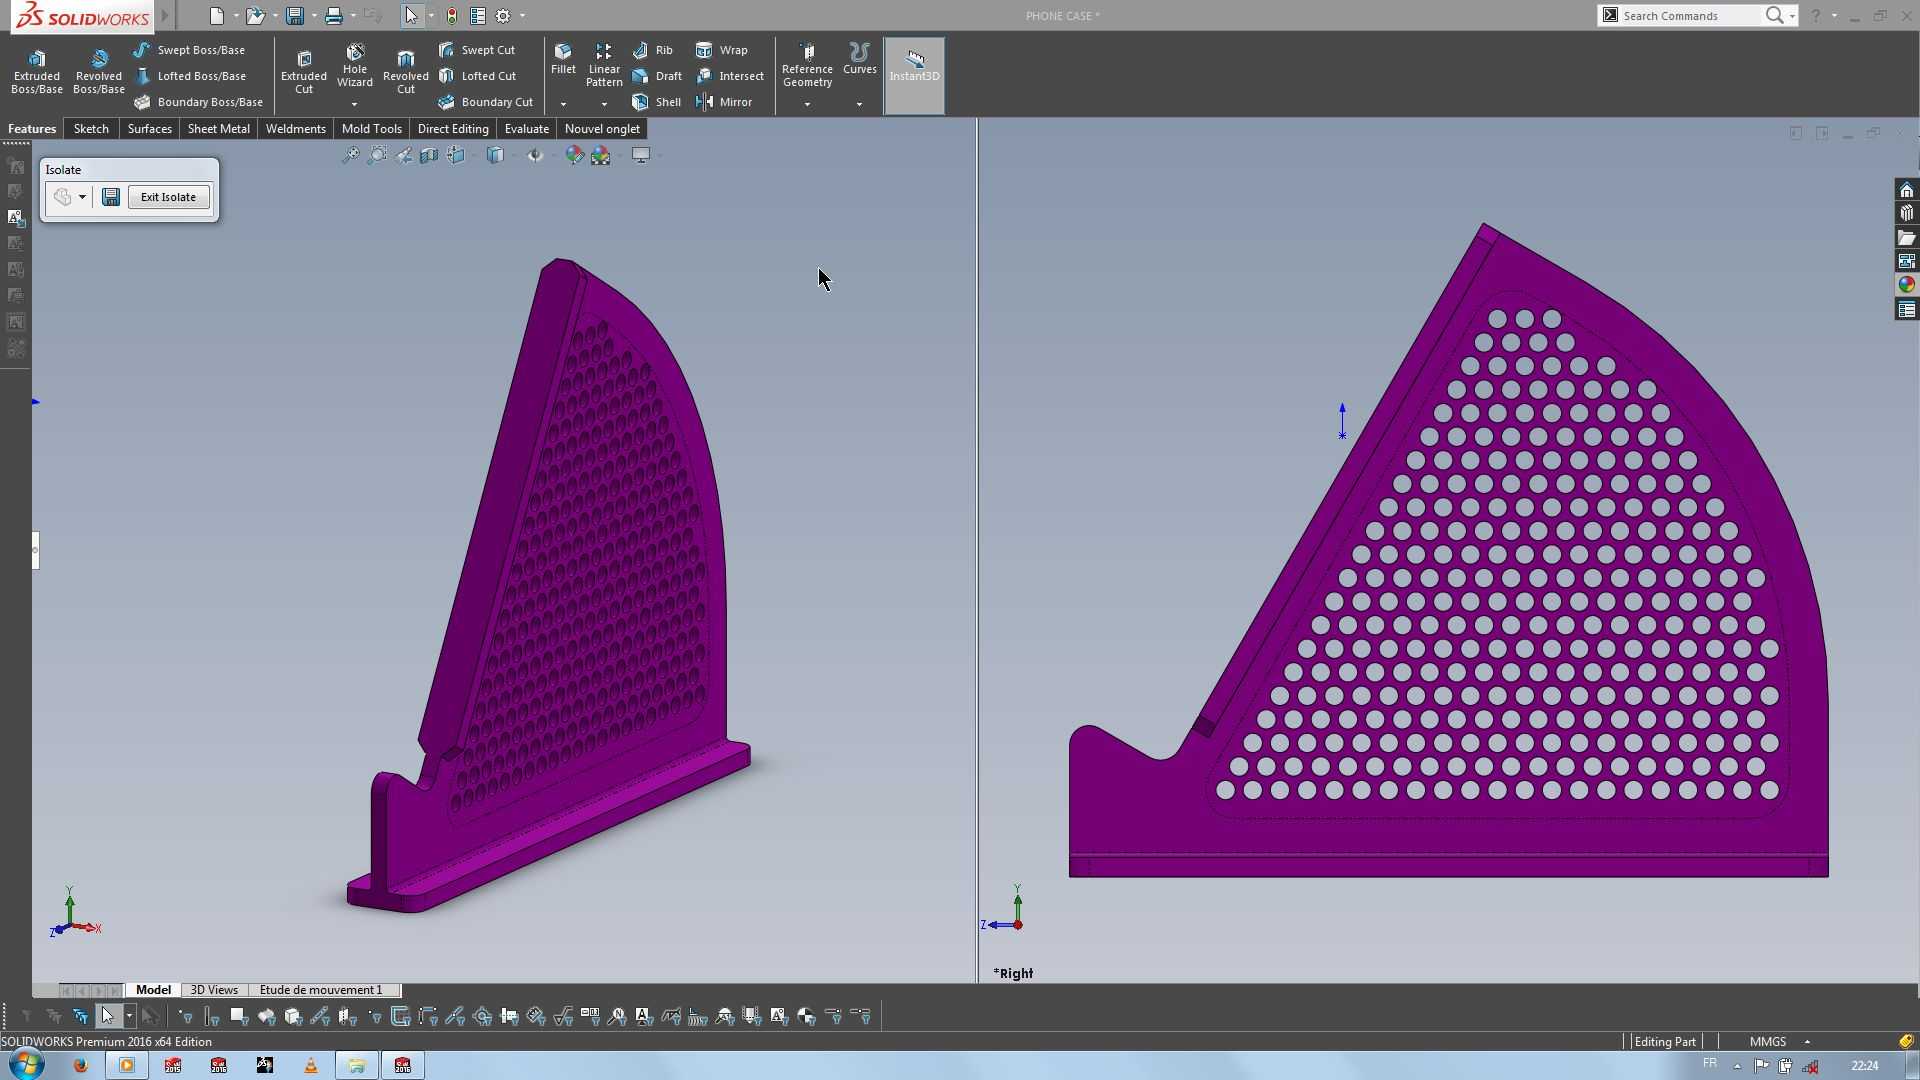
Task: Toggle the Hide/Show Items eye icon
Action: [x=535, y=155]
